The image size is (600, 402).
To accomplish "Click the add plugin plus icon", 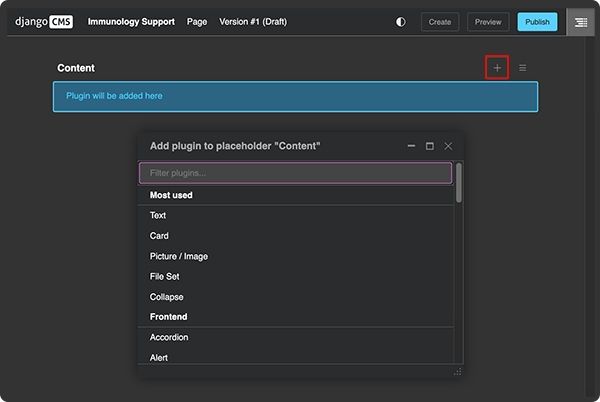I will (497, 68).
